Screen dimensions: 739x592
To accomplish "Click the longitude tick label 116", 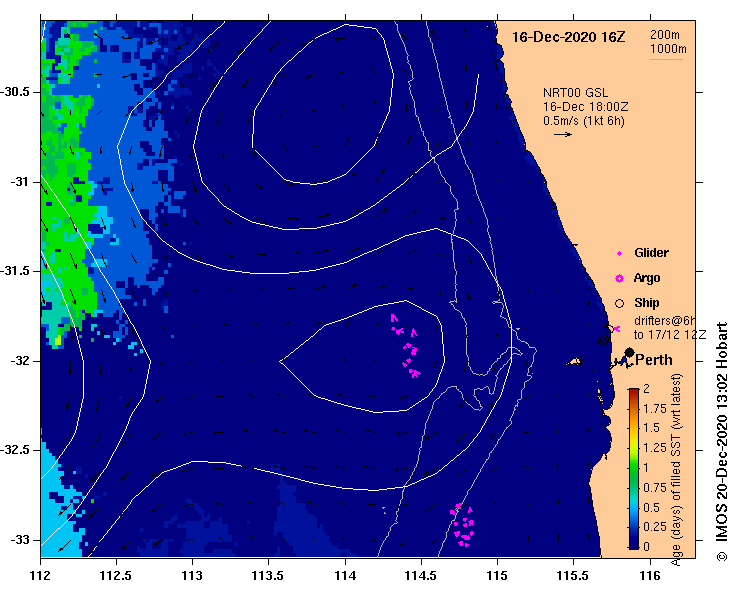I will pos(650,576).
